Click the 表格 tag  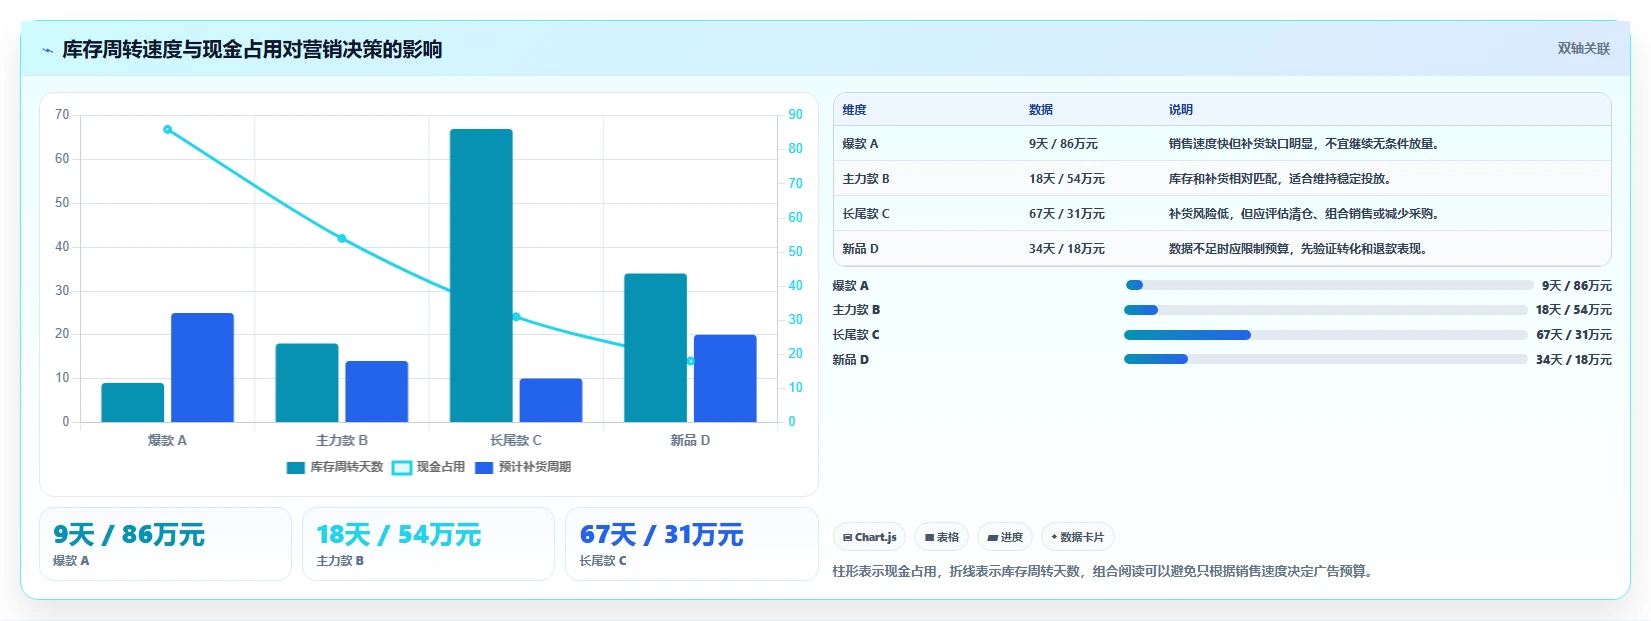[x=941, y=537]
